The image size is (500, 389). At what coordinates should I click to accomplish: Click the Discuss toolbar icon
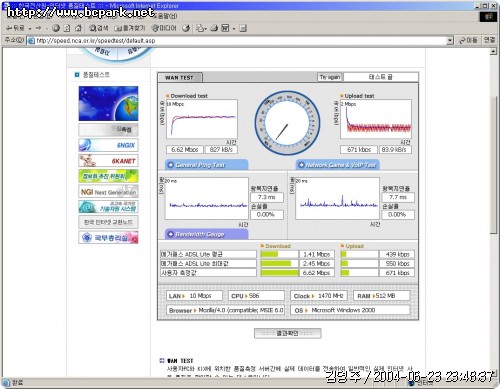(x=243, y=28)
